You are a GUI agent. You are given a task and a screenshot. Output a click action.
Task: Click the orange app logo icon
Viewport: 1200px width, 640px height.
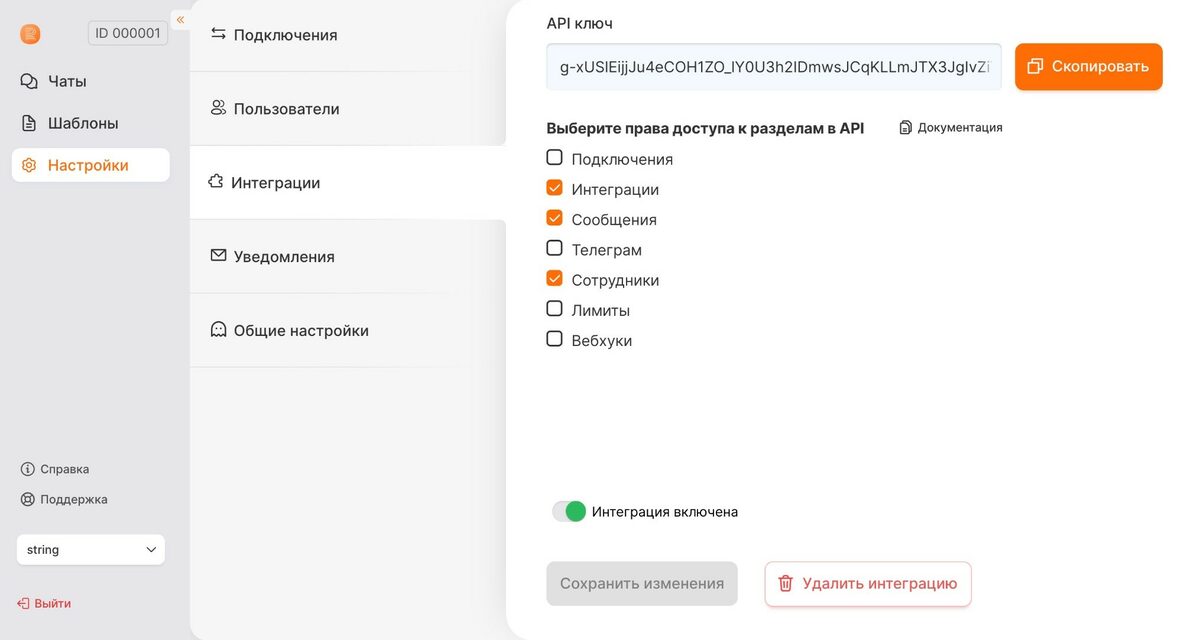click(x=30, y=34)
